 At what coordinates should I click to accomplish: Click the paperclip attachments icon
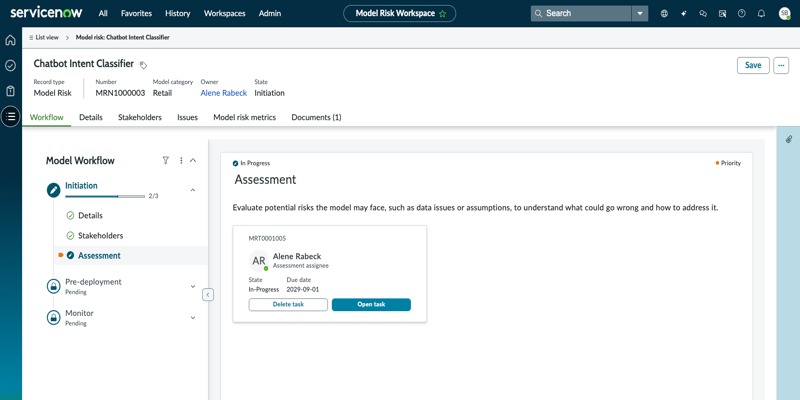click(x=789, y=139)
